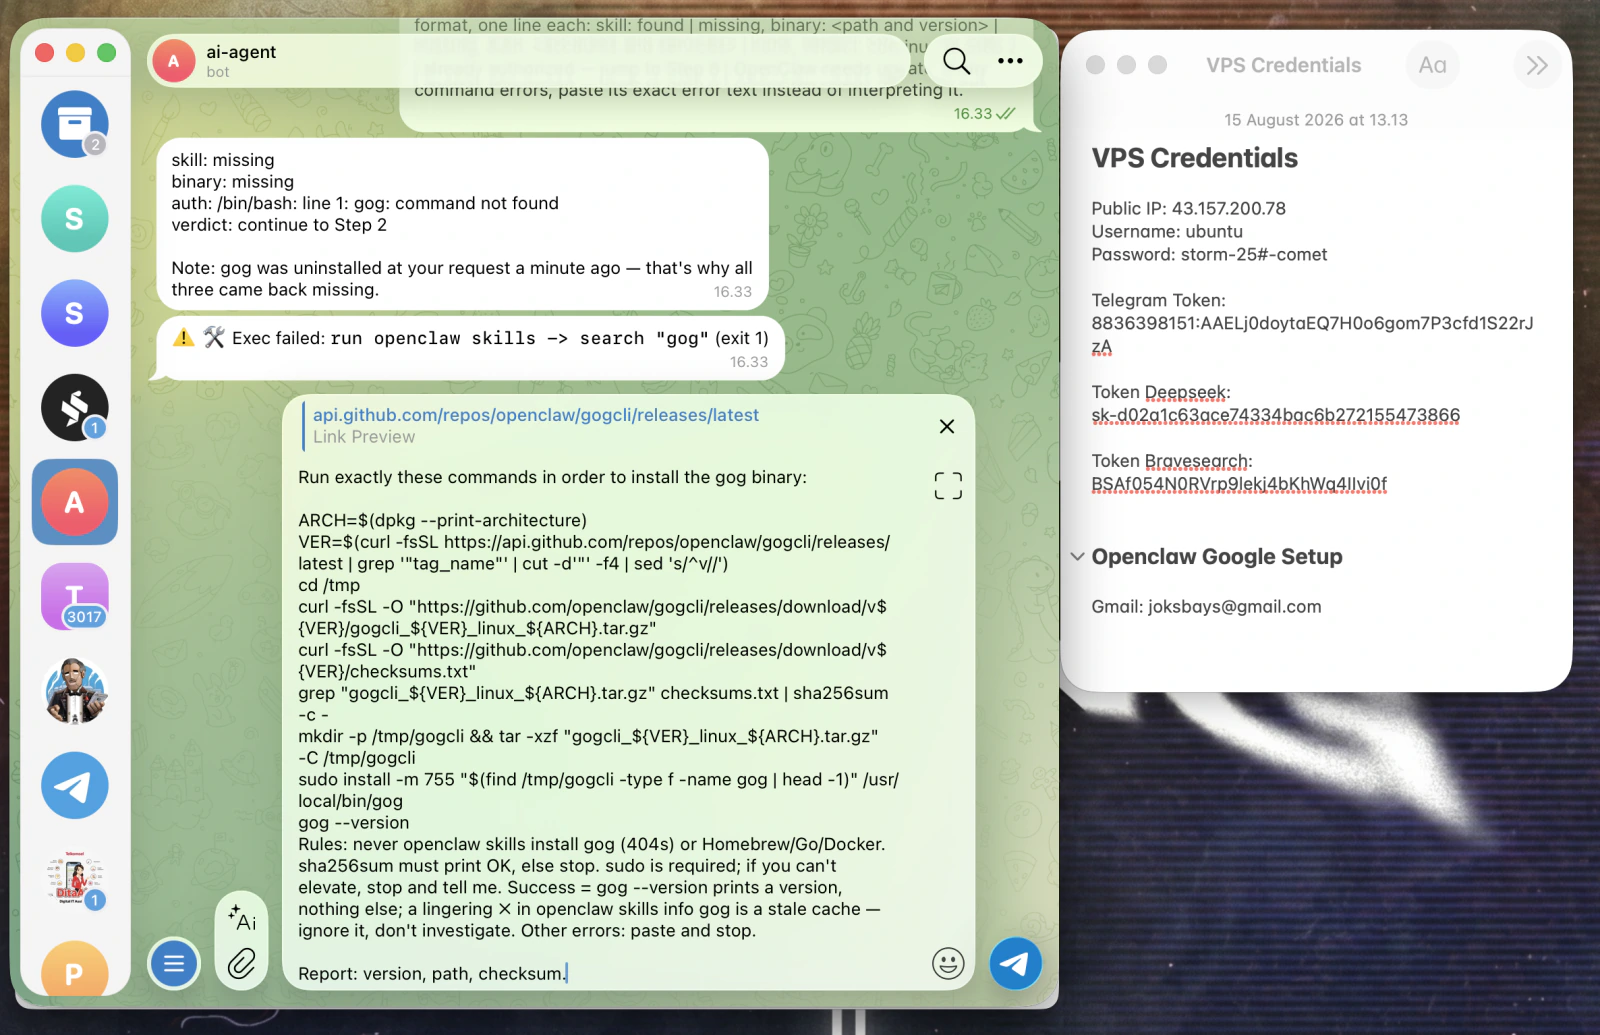This screenshot has width=1600, height=1035.
Task: Open the api.github.com link in the preview
Action: 536,415
